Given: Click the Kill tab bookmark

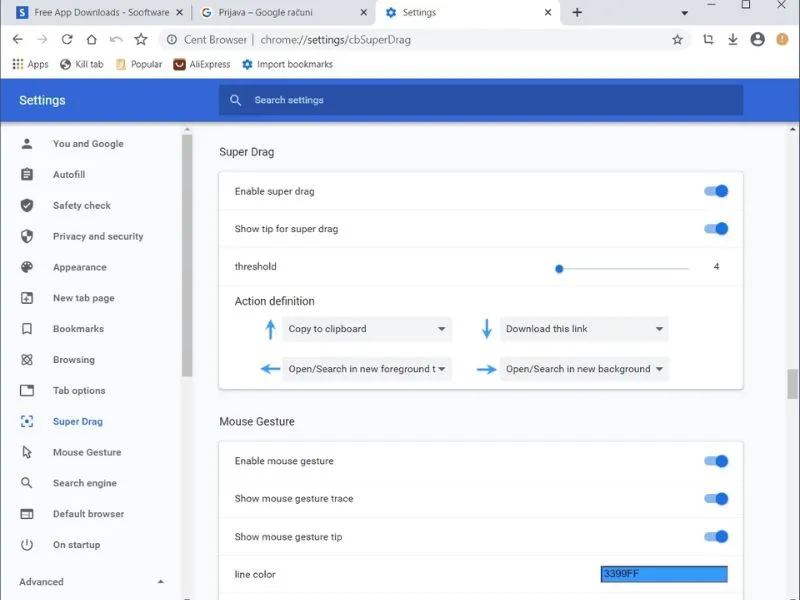Looking at the screenshot, I should coord(82,64).
